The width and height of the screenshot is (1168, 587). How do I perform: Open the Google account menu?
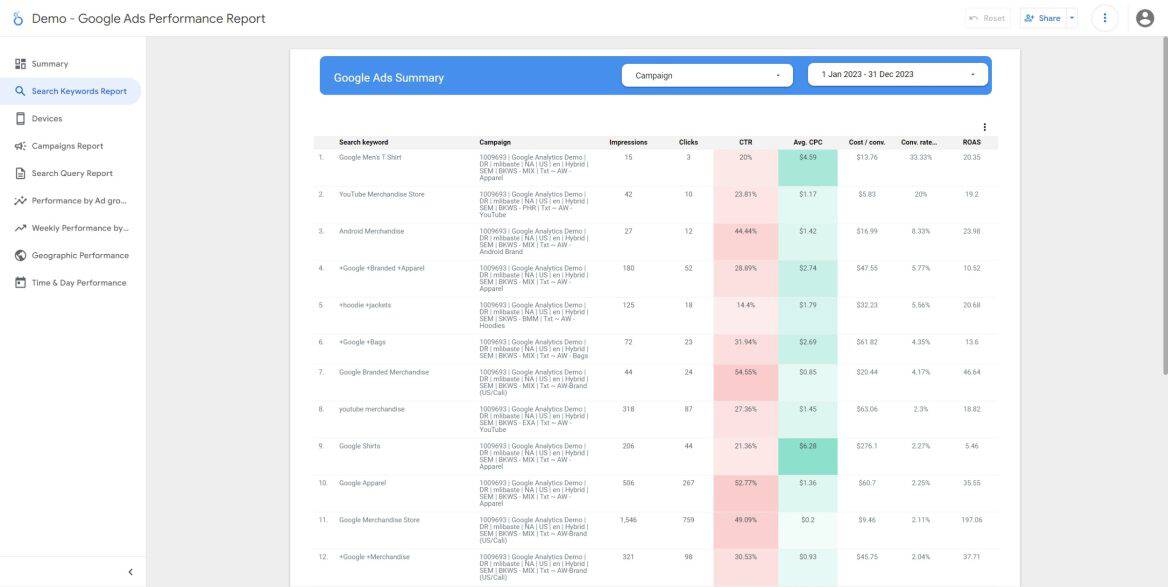pyautogui.click(x=1143, y=17)
